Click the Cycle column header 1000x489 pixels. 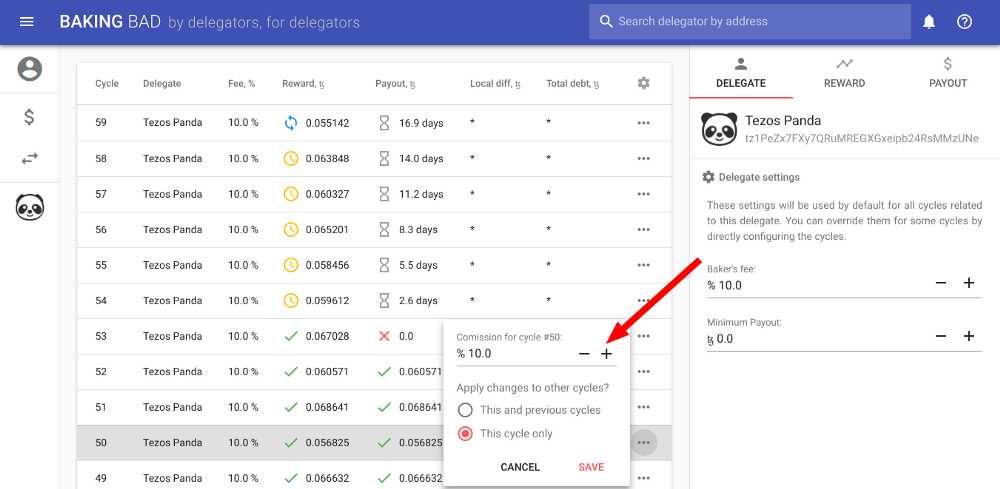pos(107,84)
